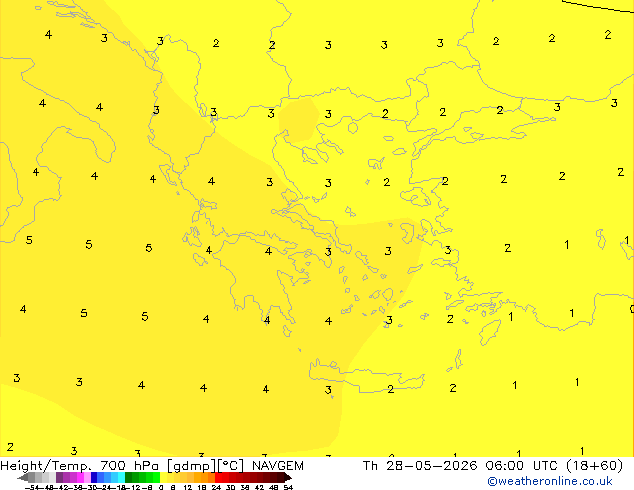Click the dark maroon right arrow end of scale
The image size is (634, 490).
tap(288, 478)
